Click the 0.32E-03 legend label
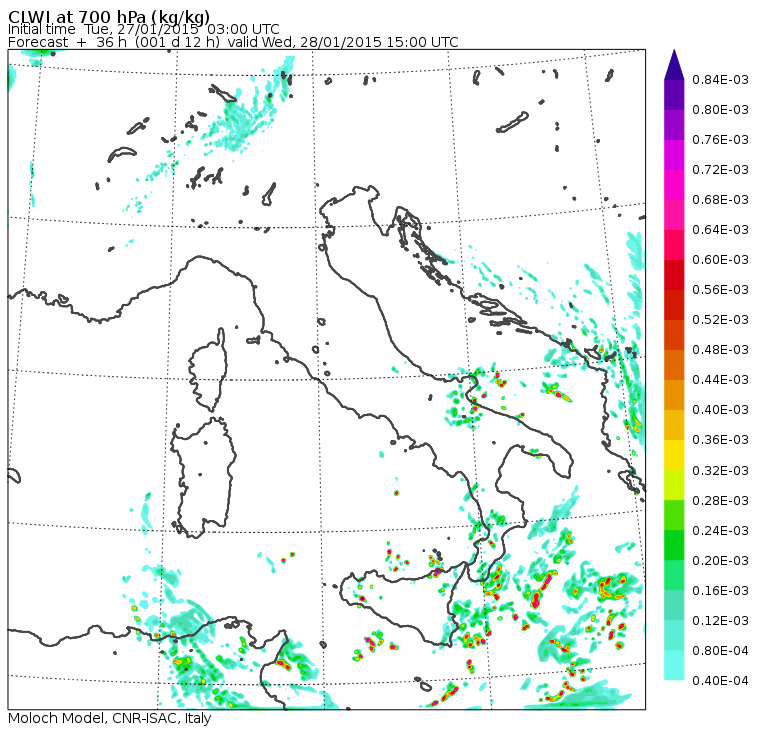 point(720,471)
